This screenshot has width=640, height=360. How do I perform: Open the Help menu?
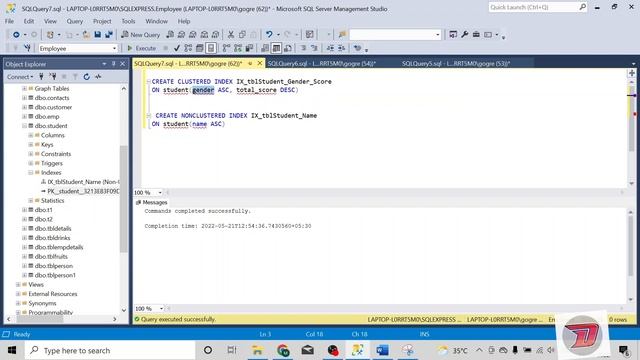click(x=184, y=21)
